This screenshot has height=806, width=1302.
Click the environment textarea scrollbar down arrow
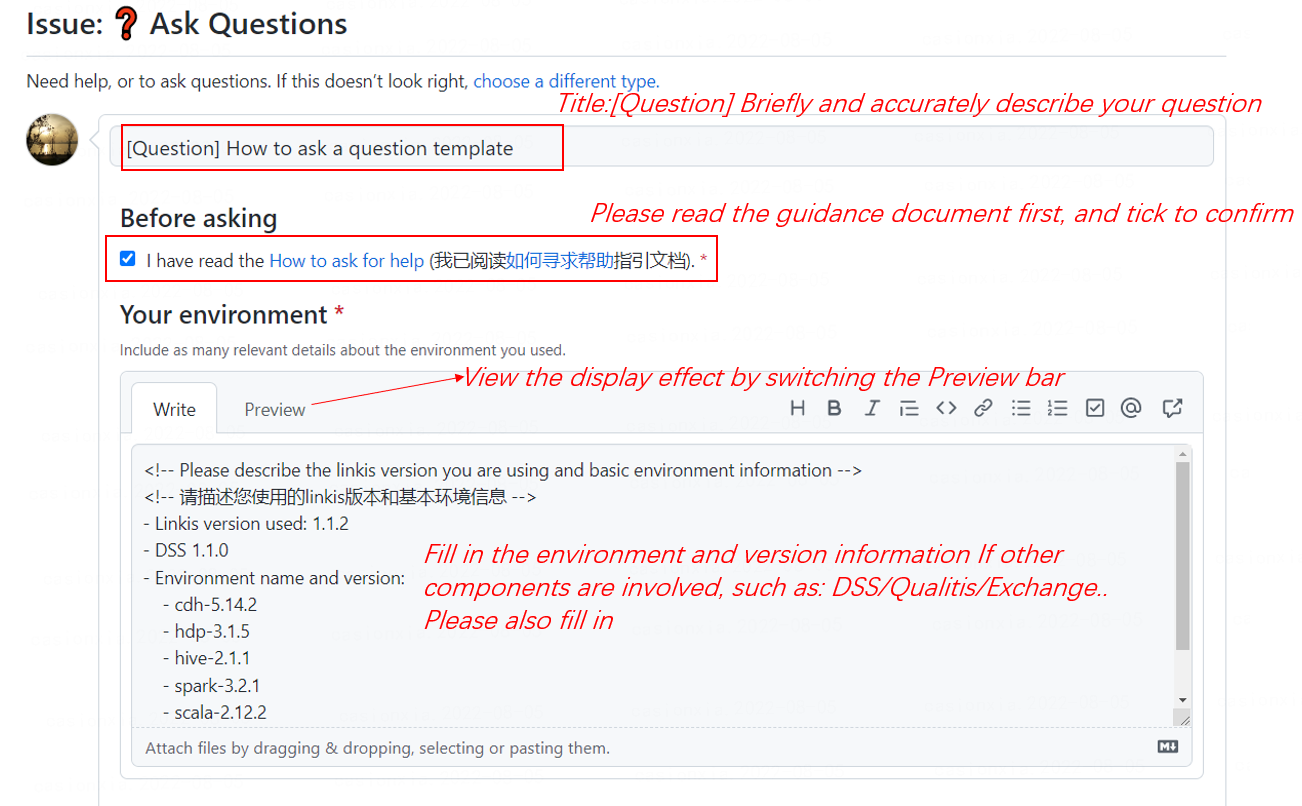point(1183,700)
